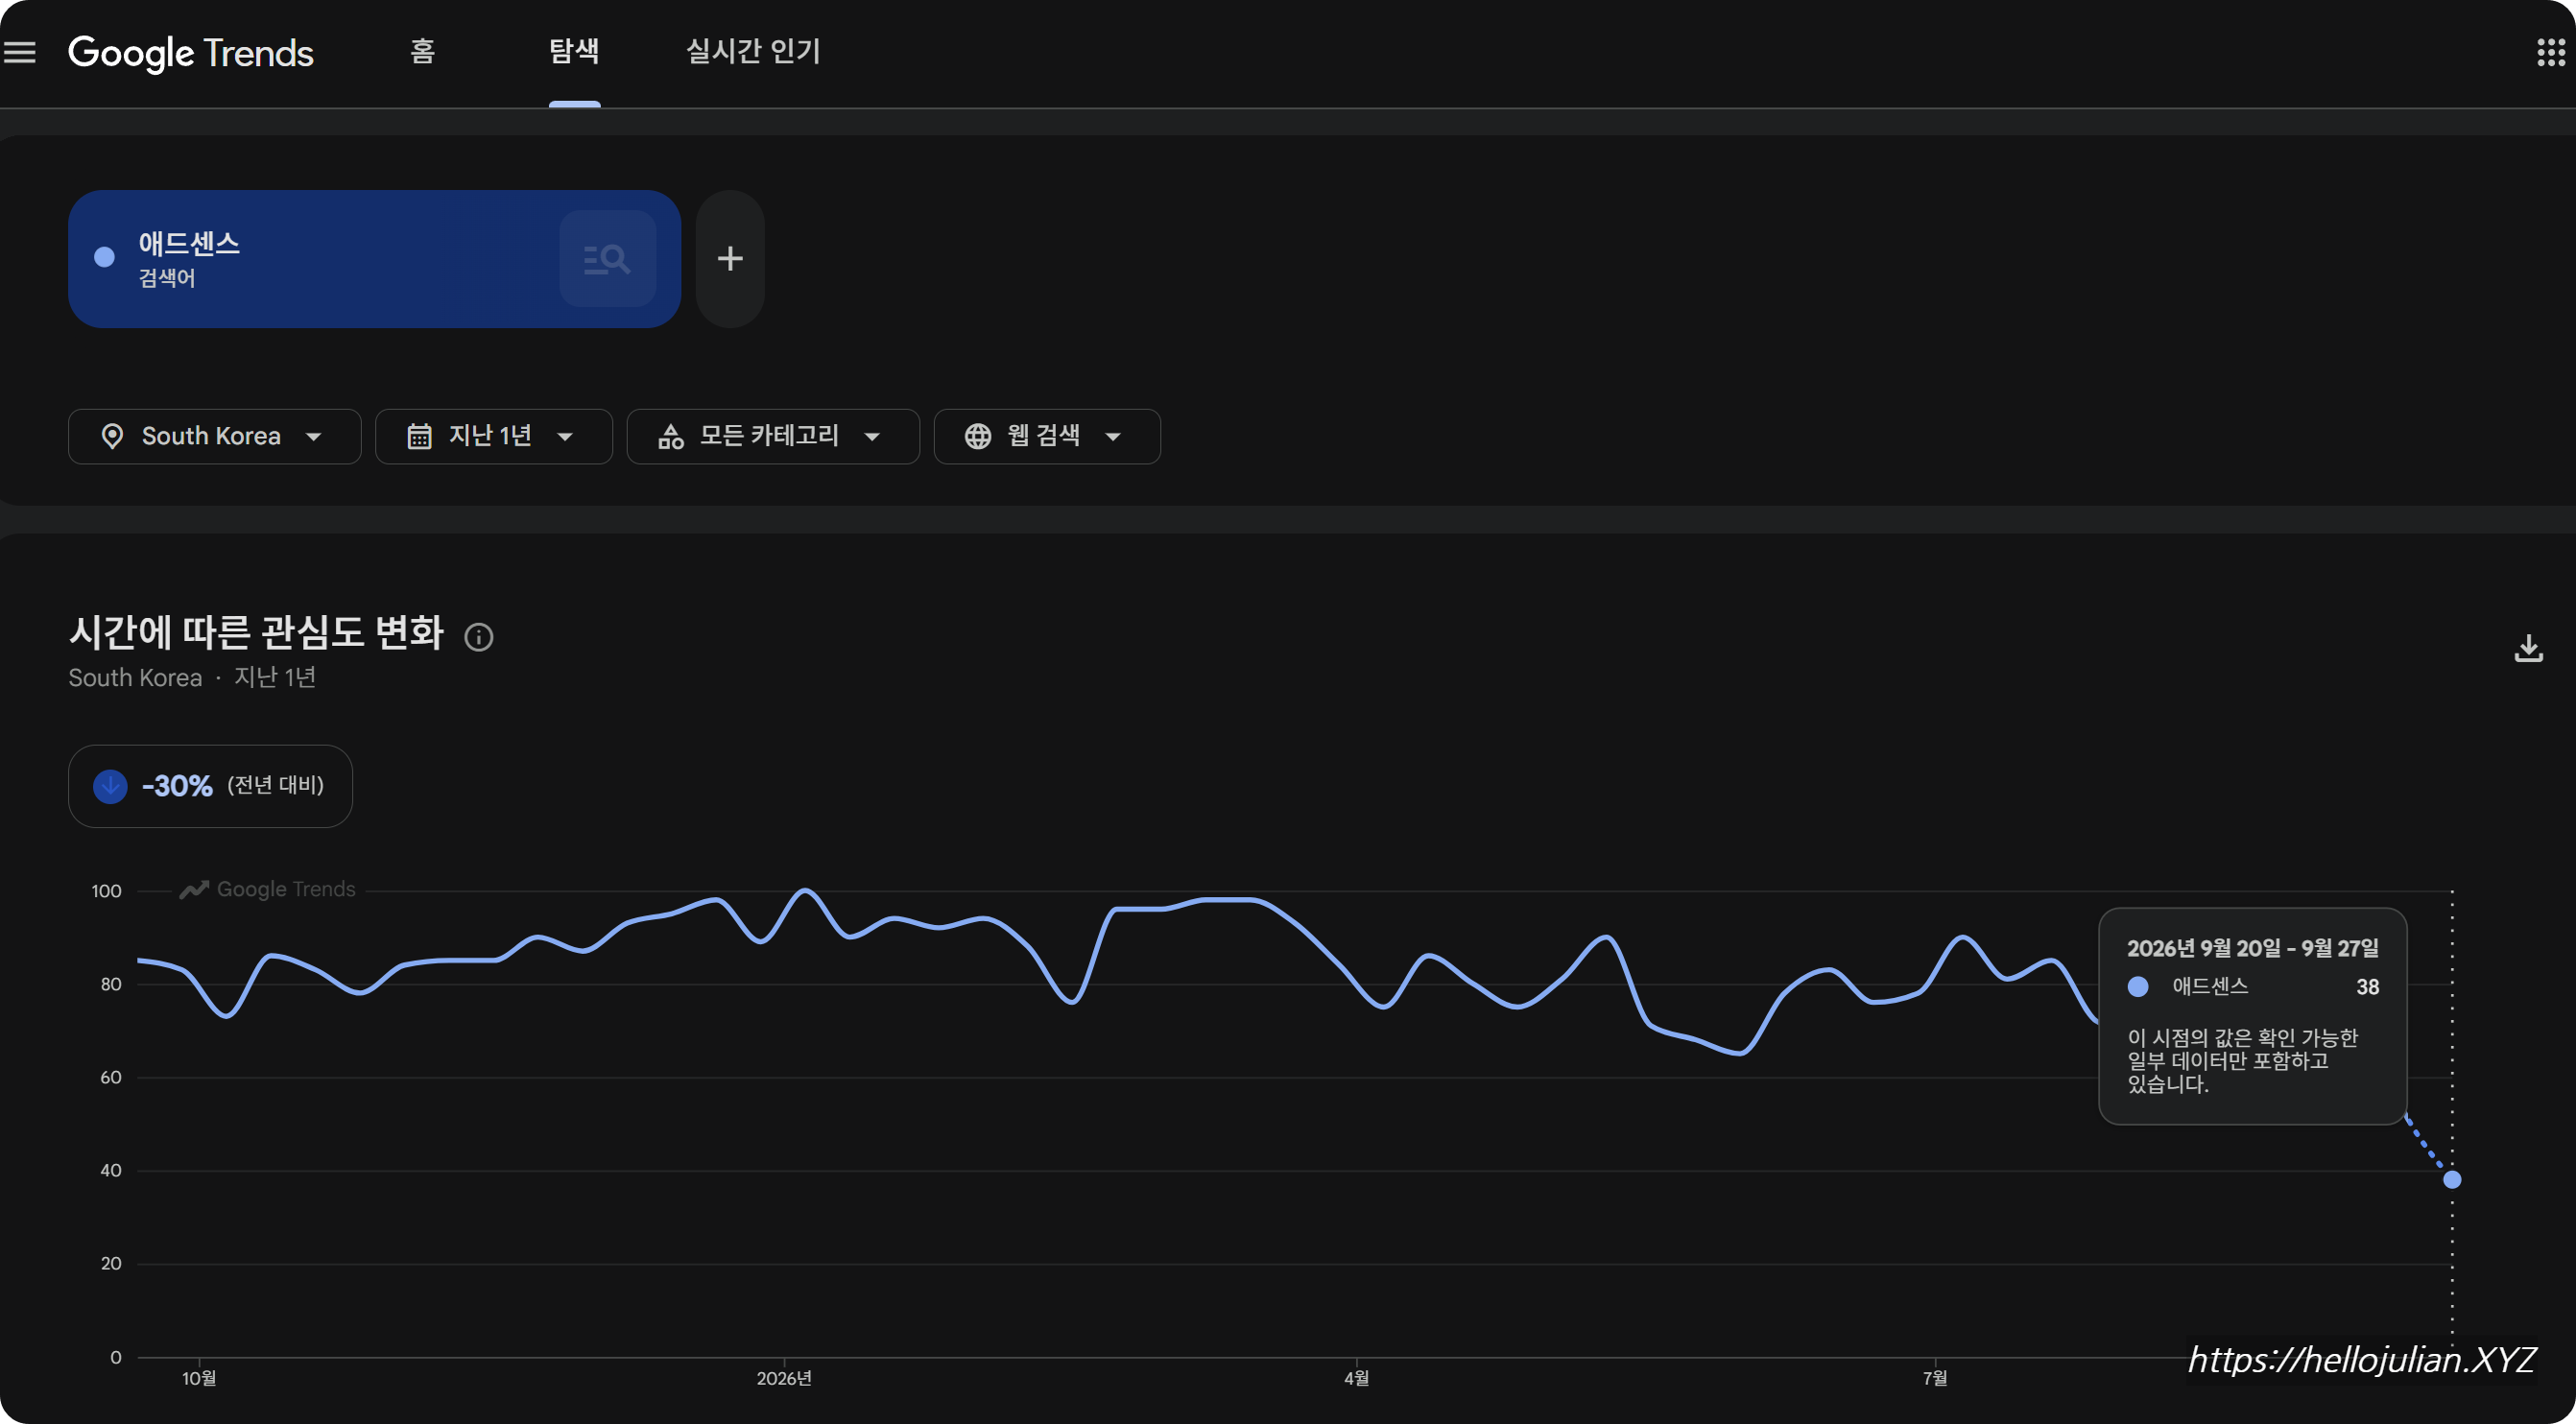Click the down-arrow icon beside -30%
This screenshot has width=2576, height=1424.
click(x=110, y=786)
